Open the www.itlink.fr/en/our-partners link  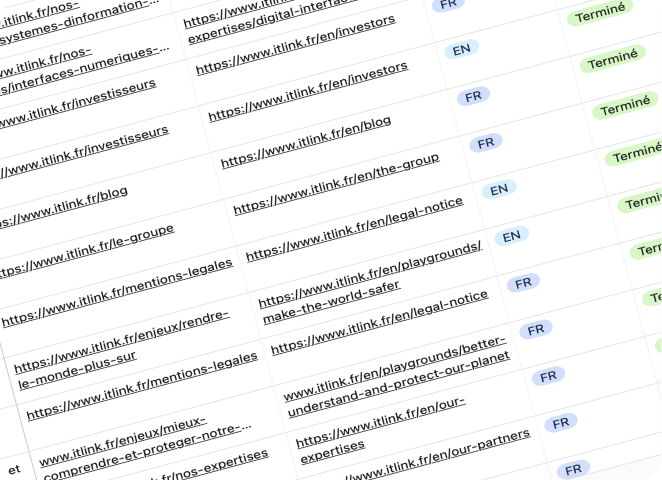pos(435,456)
